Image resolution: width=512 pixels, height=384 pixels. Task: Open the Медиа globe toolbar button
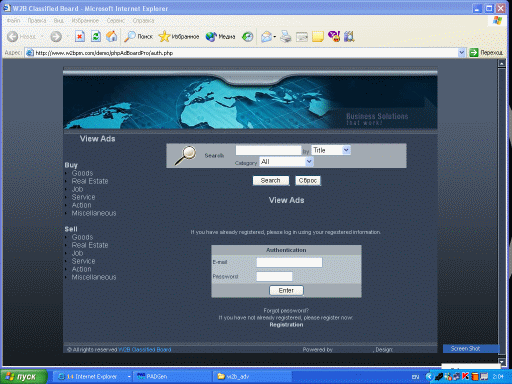pos(220,36)
